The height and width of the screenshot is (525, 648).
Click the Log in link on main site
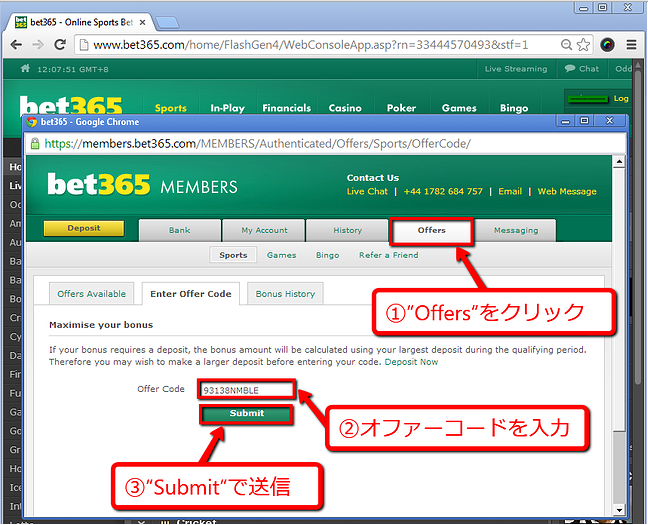(x=621, y=98)
